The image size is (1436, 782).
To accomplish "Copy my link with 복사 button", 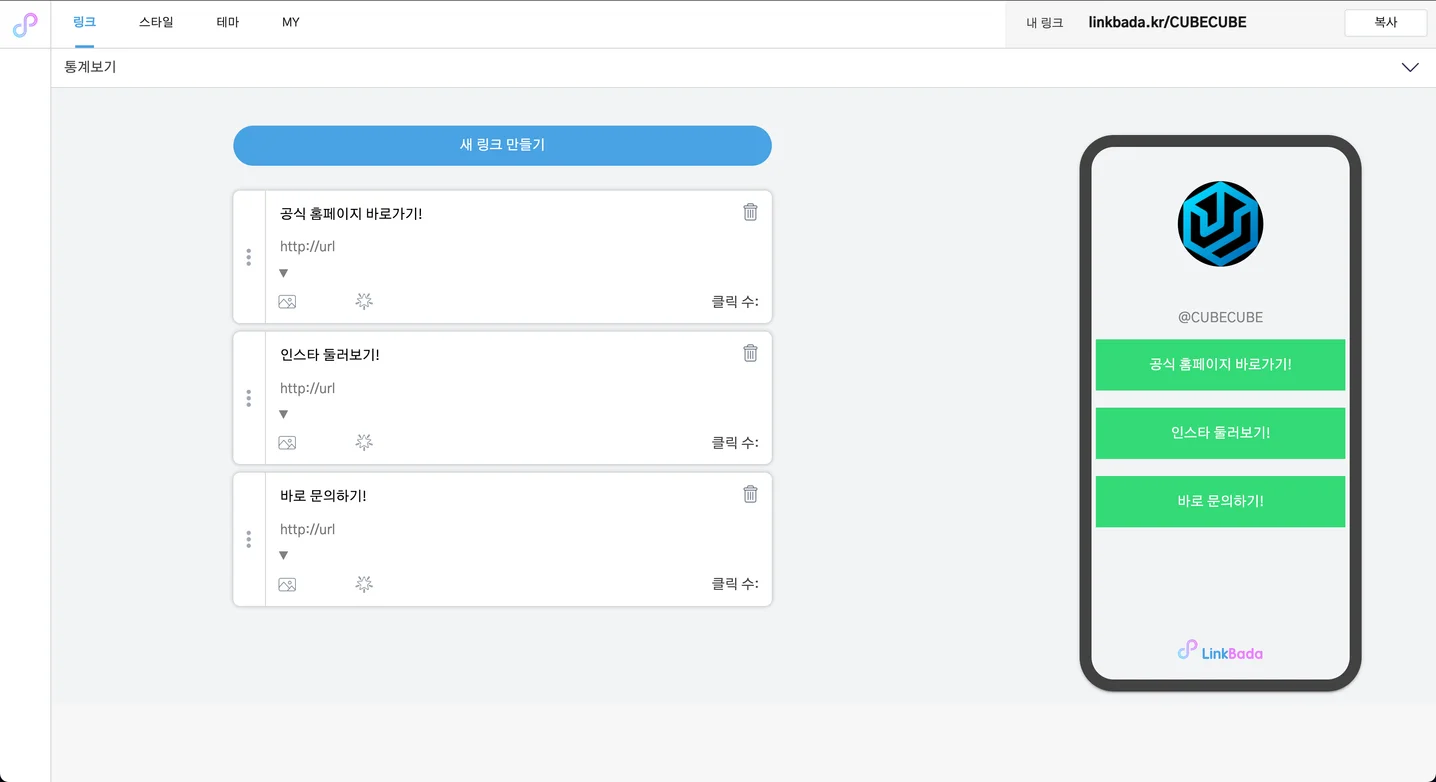I will point(1385,22).
